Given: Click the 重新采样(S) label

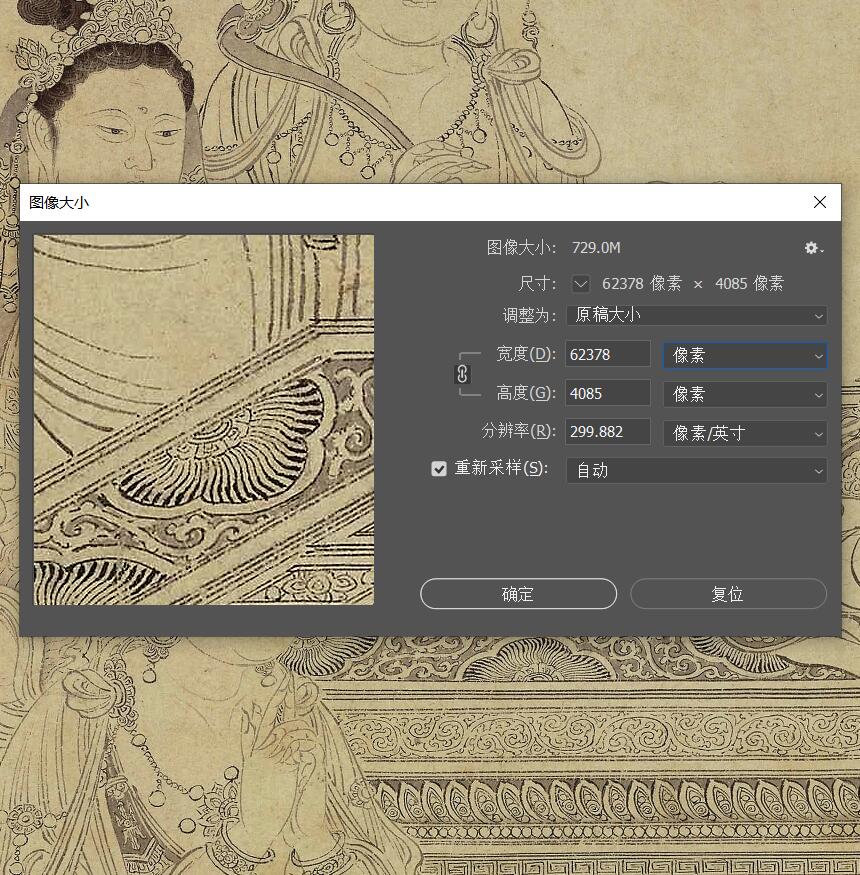Looking at the screenshot, I should pos(501,468).
